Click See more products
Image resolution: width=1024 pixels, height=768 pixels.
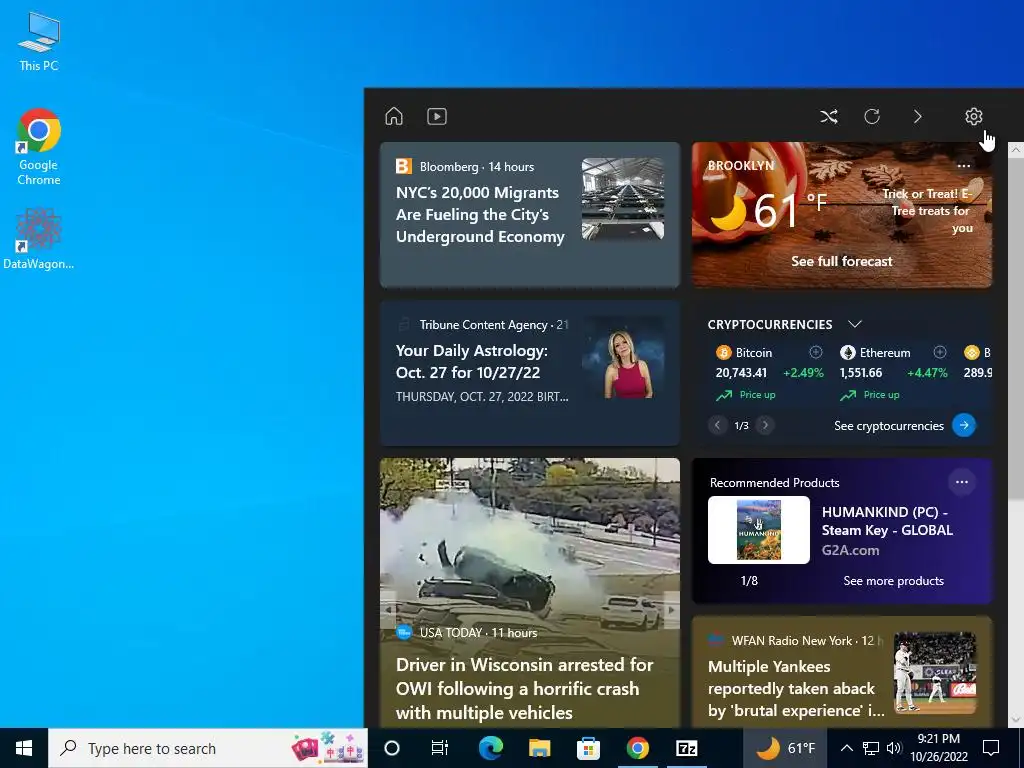click(x=893, y=581)
